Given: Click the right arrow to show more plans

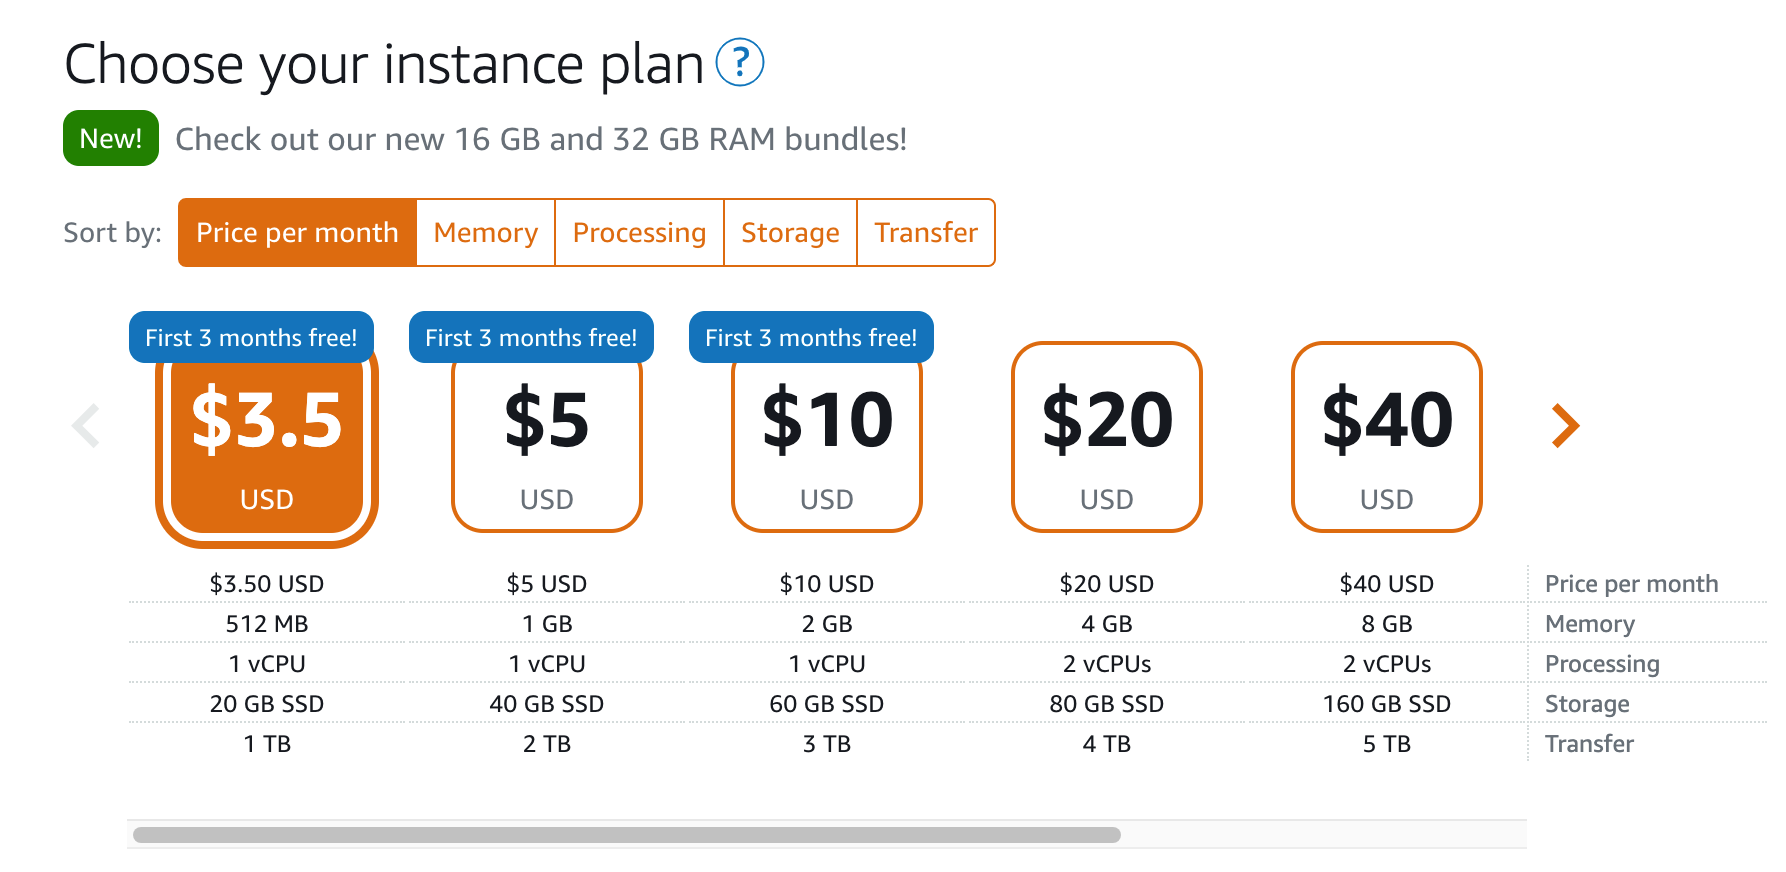Looking at the screenshot, I should point(1565,426).
